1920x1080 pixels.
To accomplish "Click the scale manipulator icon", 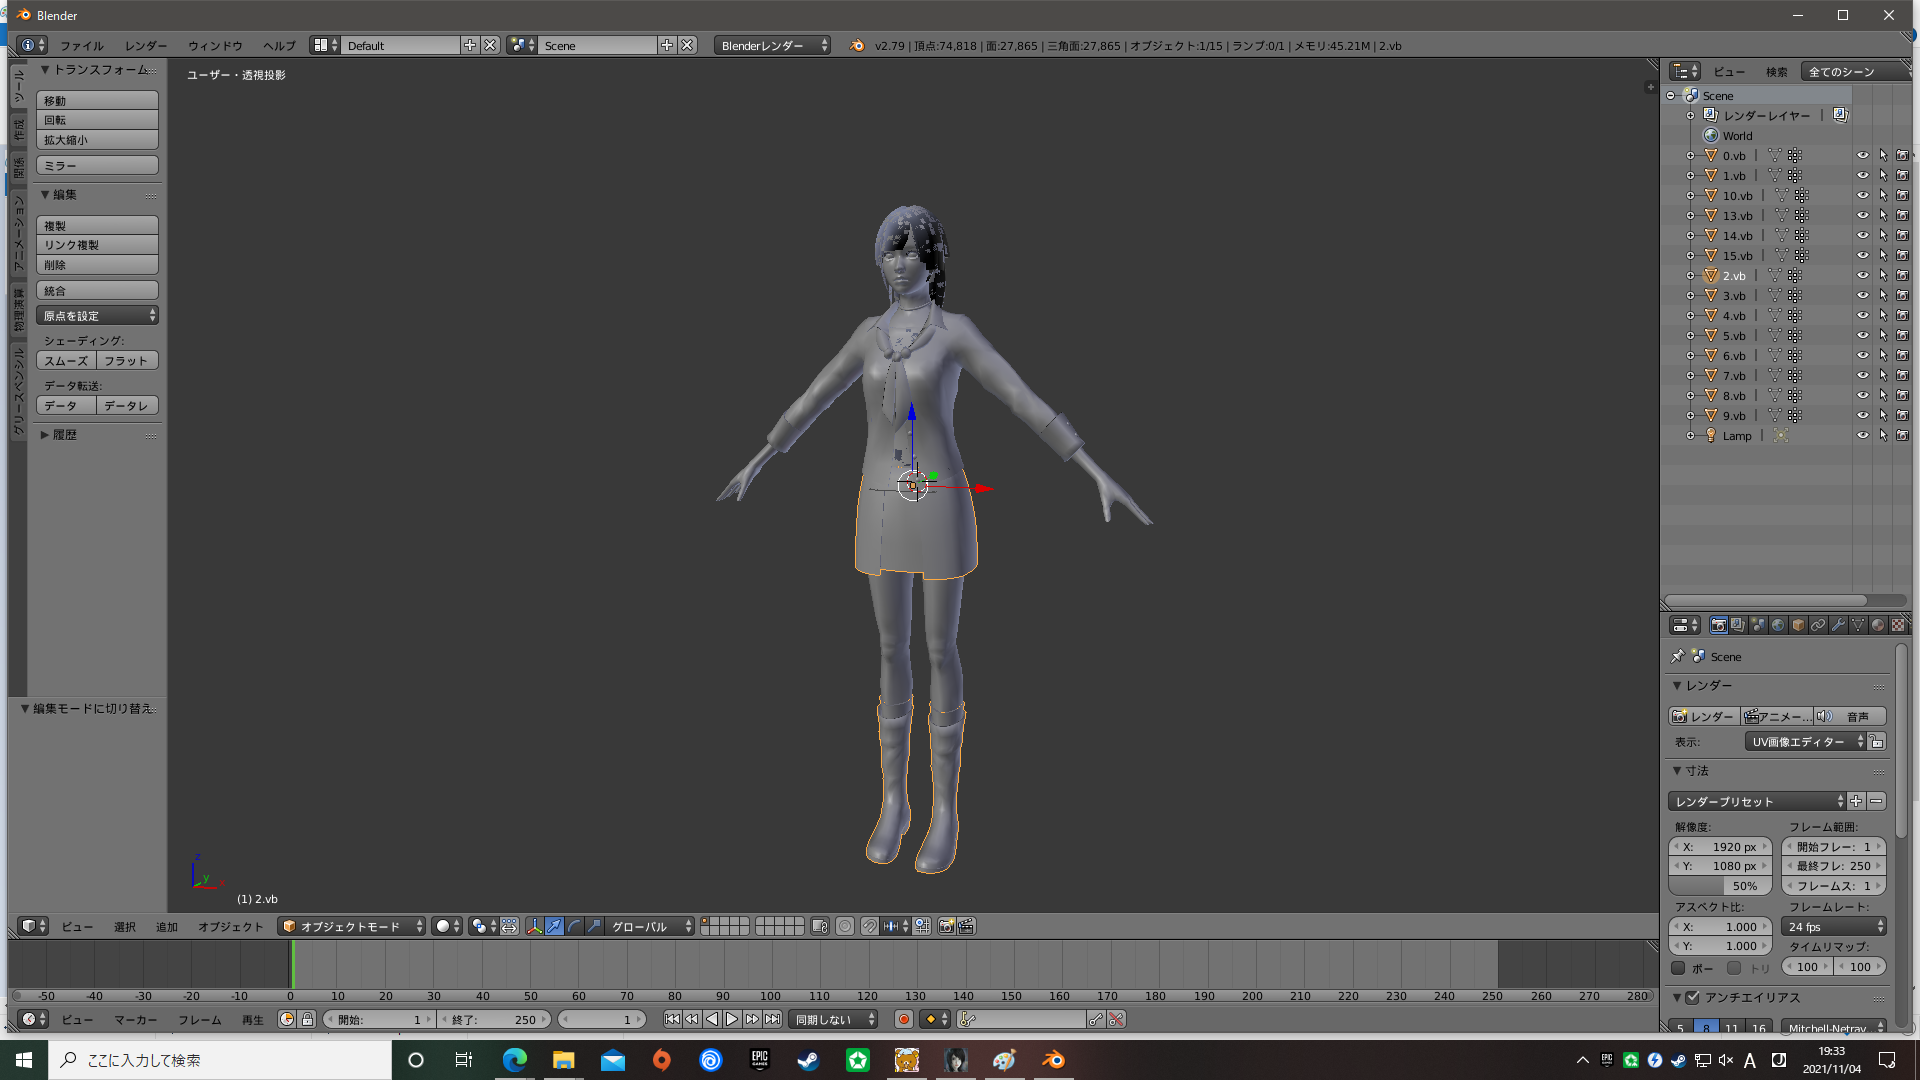I will point(594,926).
